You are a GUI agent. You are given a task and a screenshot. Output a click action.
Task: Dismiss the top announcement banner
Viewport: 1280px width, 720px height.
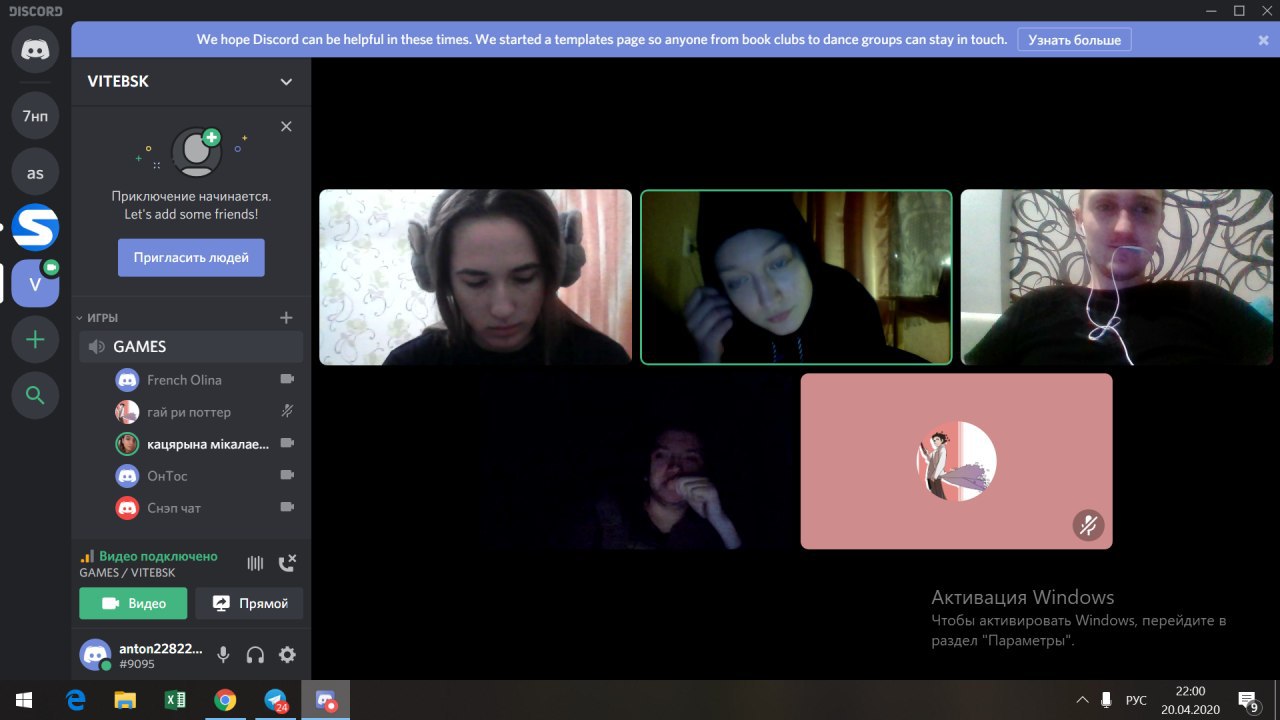pyautogui.click(x=1263, y=40)
